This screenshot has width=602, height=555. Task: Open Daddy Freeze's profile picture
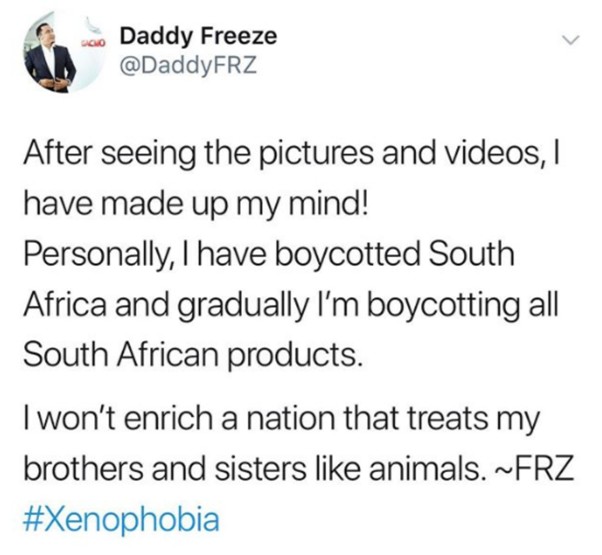coord(64,53)
